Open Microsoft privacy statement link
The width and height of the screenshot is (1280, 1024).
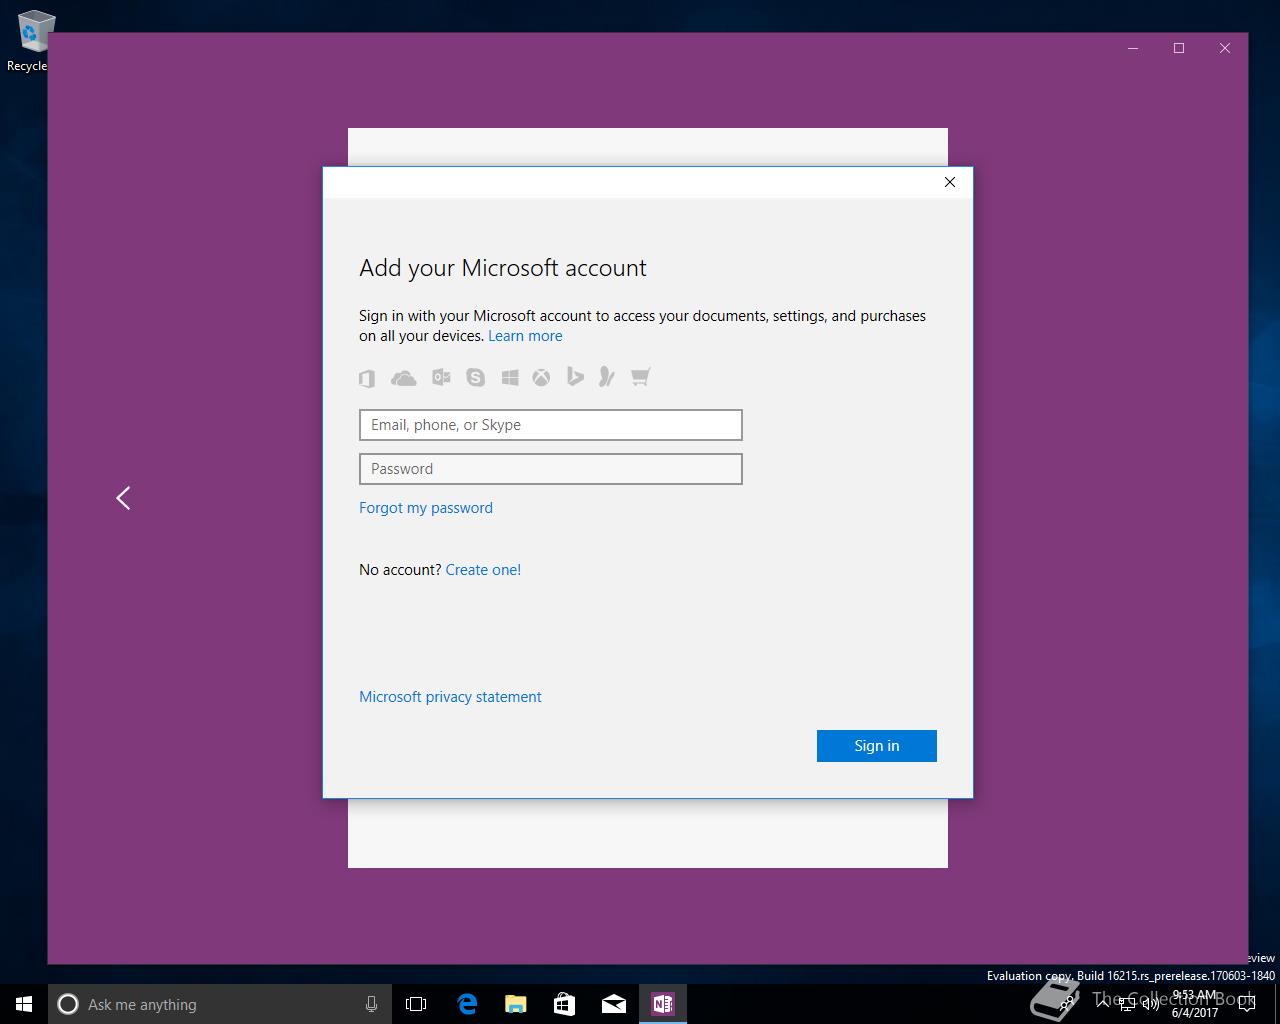coord(450,697)
